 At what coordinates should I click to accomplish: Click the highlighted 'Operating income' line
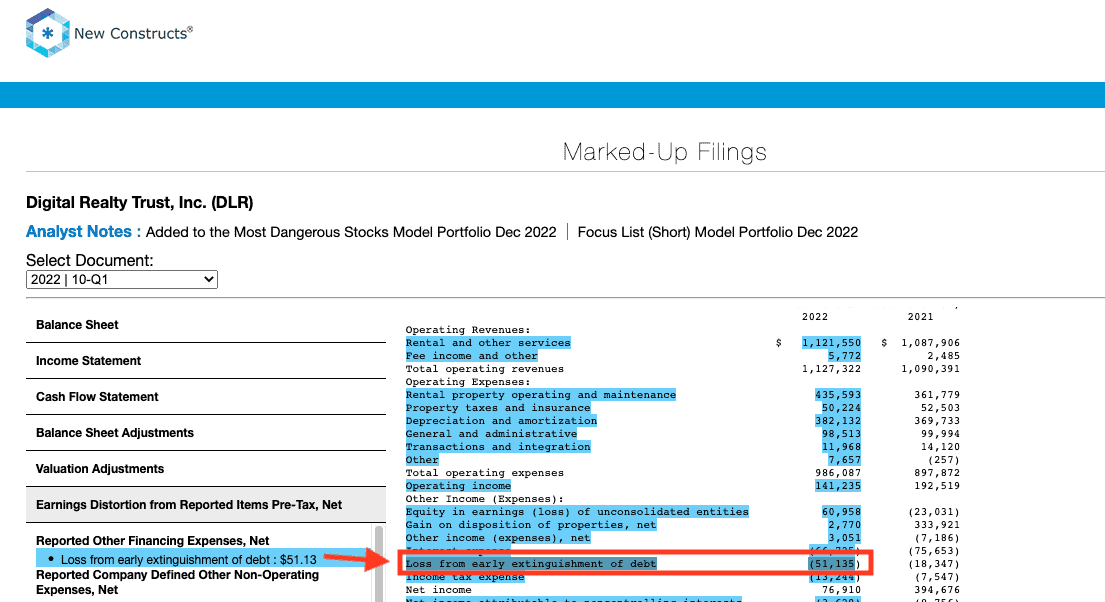pyautogui.click(x=458, y=486)
